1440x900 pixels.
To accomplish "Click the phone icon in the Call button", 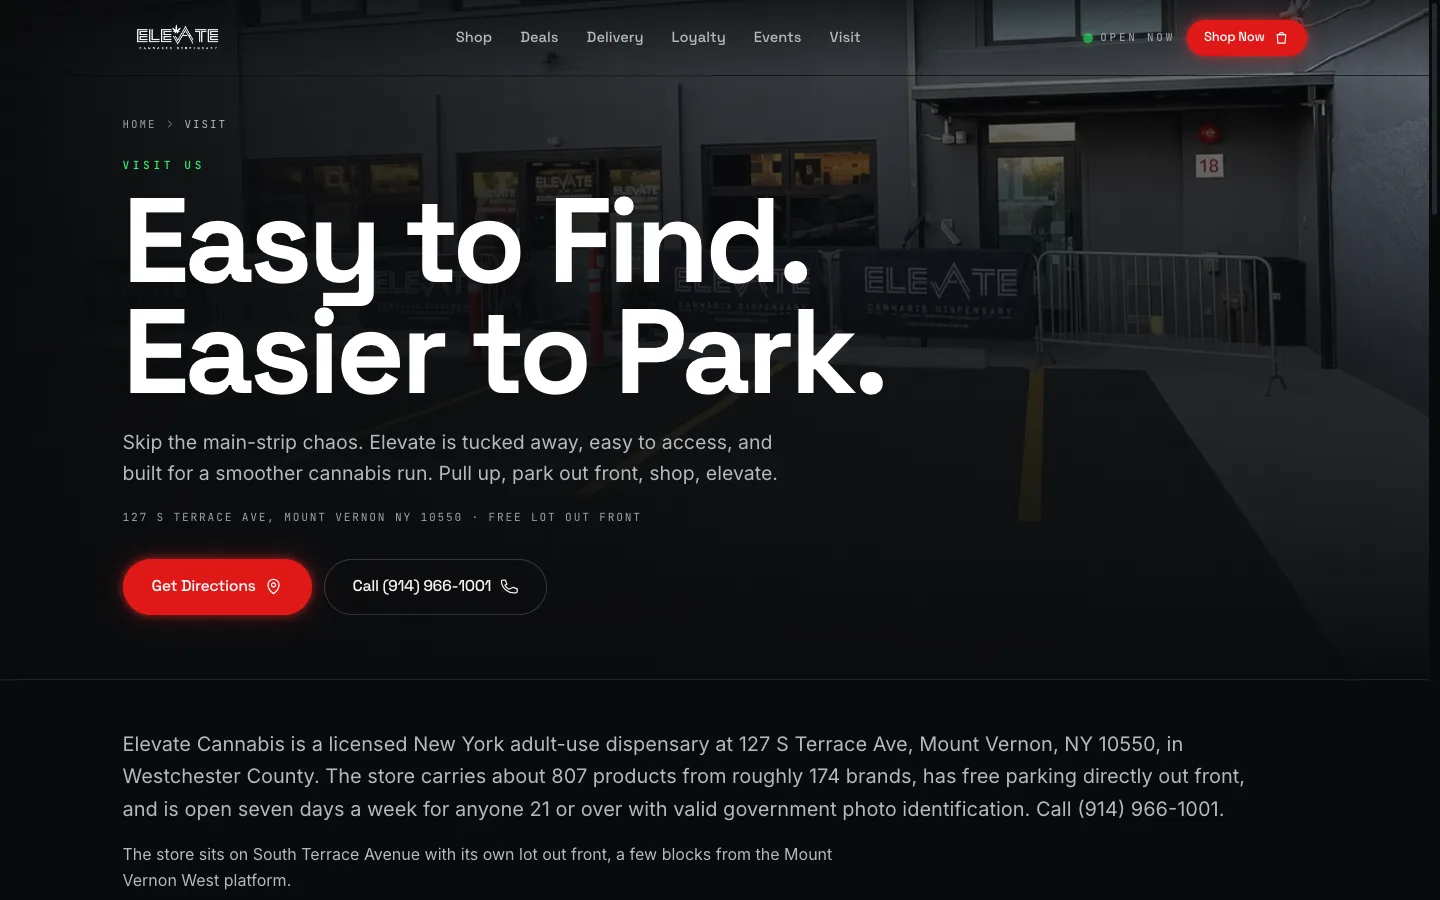I will pyautogui.click(x=510, y=587).
